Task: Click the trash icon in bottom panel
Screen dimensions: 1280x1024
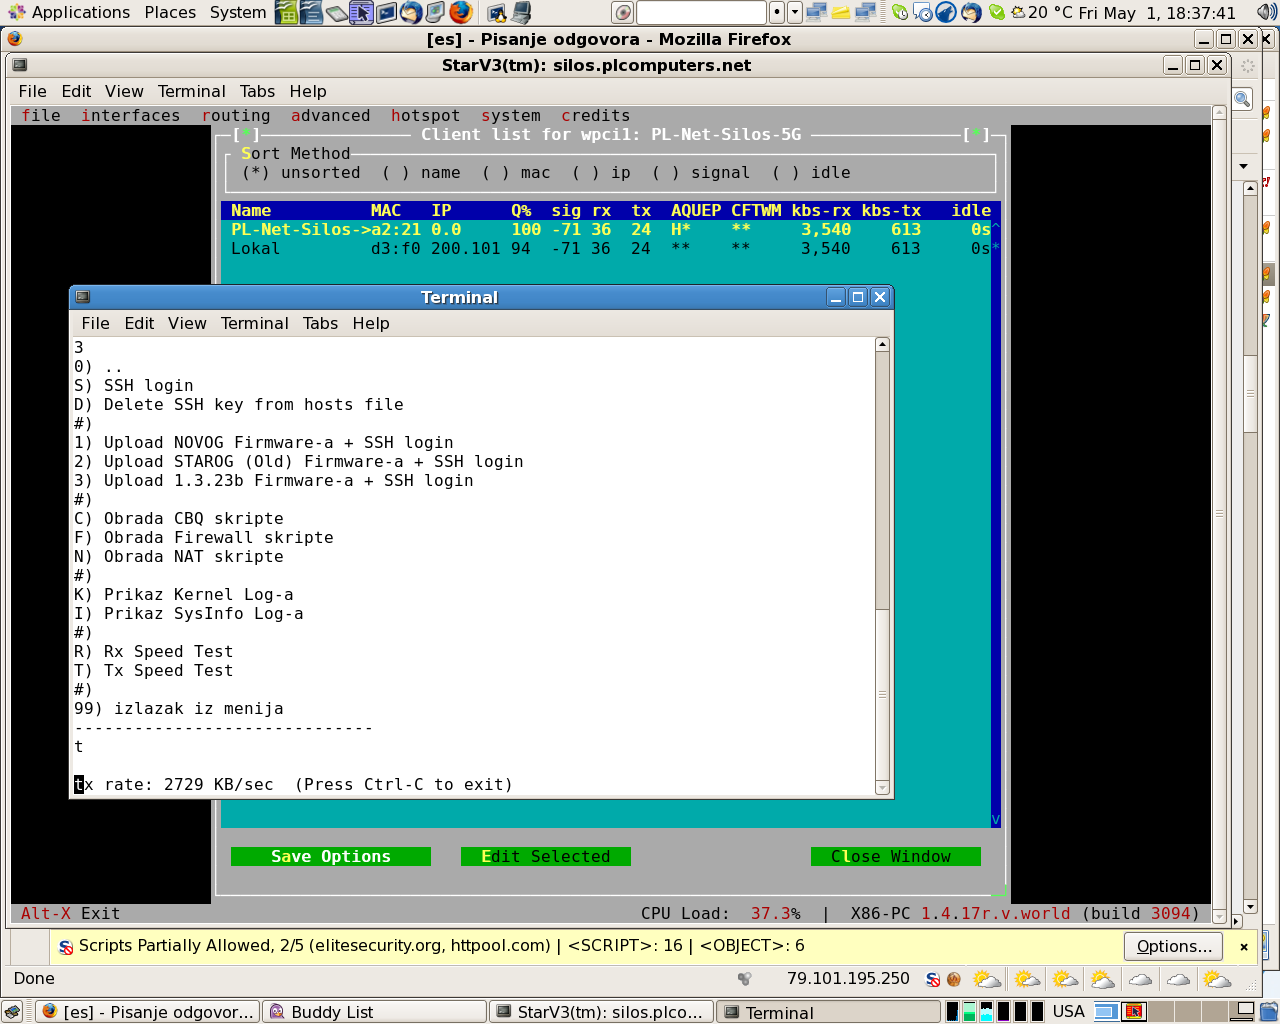Action: point(1268,1012)
